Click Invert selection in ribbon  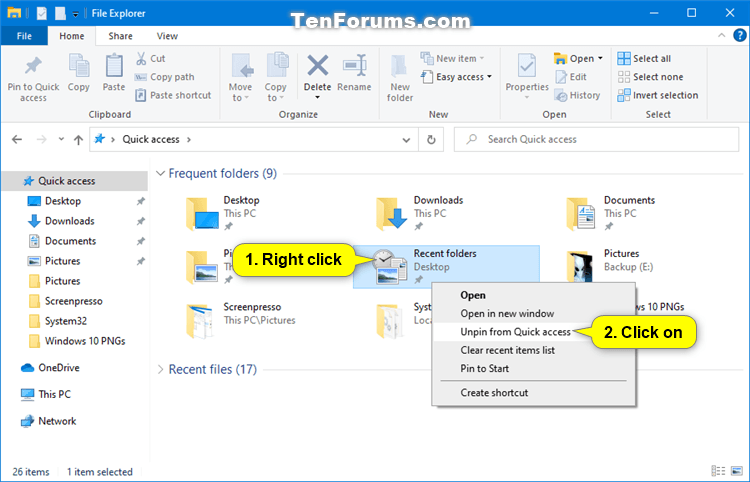point(658,95)
